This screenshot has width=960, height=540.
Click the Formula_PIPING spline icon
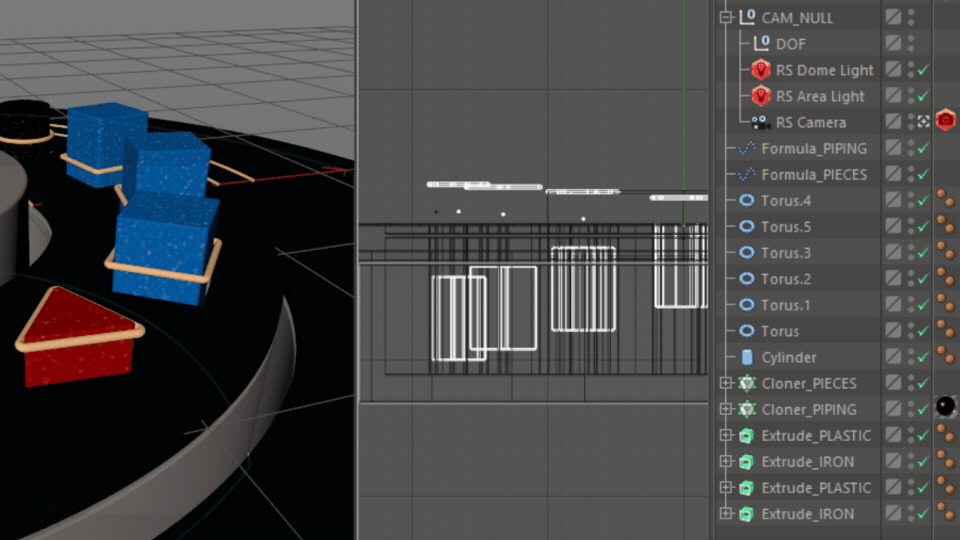click(747, 149)
